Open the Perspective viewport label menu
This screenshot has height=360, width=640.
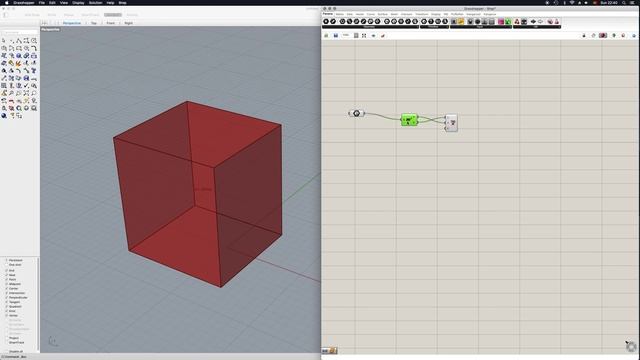(50, 29)
